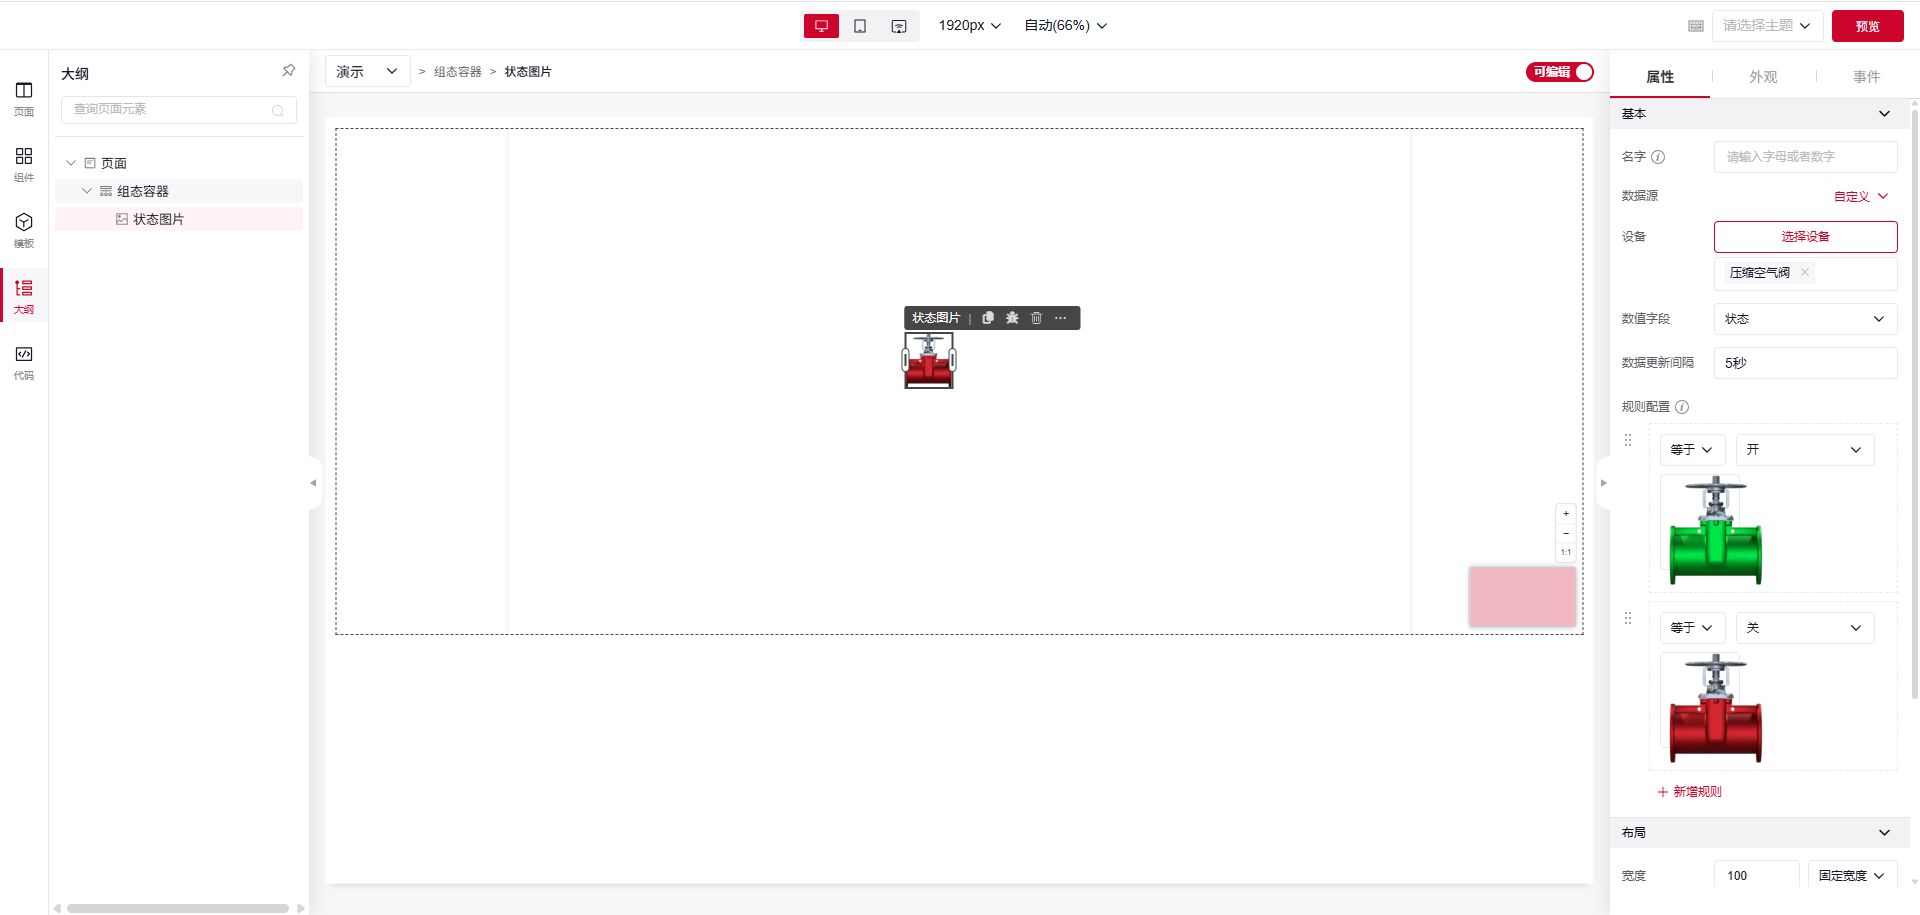Toggle the 可编辑 editable switch

coord(1559,72)
